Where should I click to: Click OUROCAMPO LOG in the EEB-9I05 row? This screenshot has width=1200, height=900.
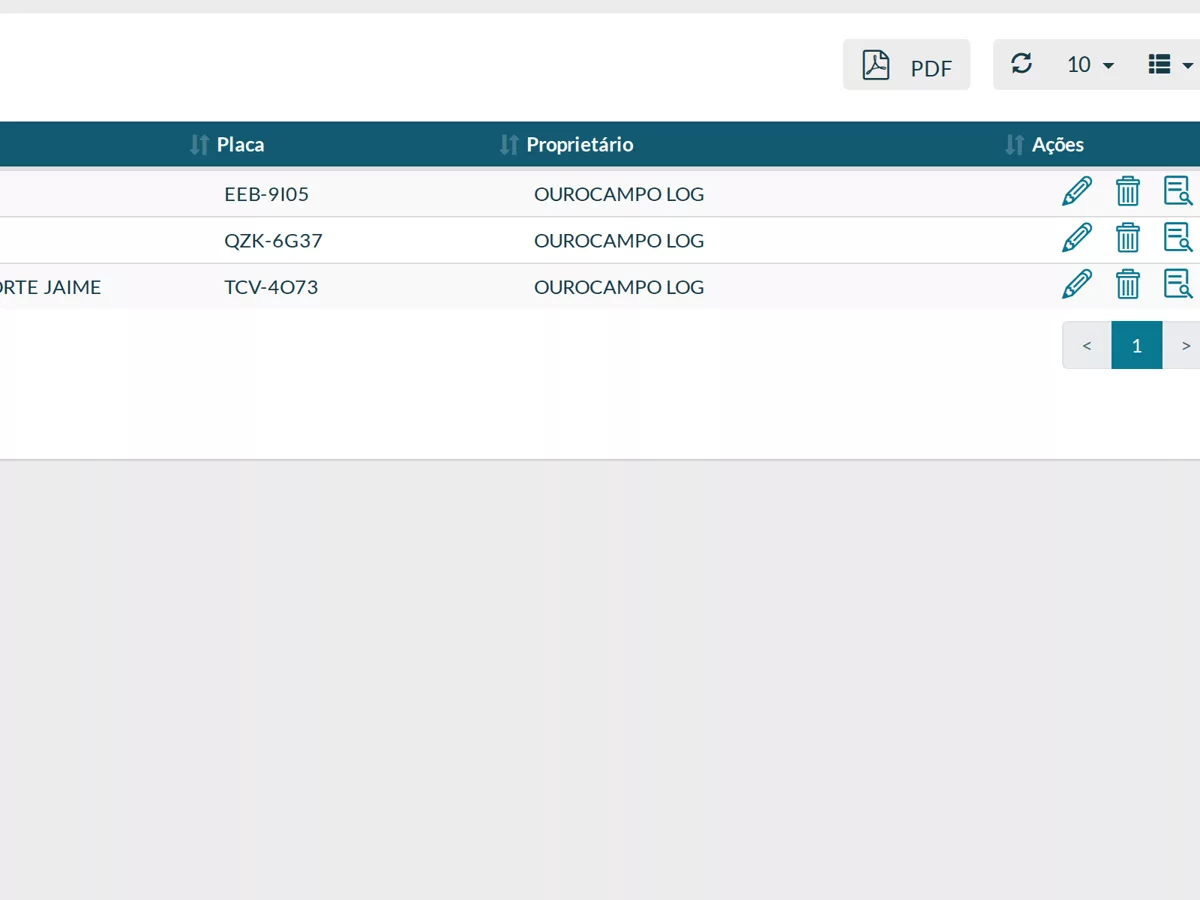[x=619, y=194]
